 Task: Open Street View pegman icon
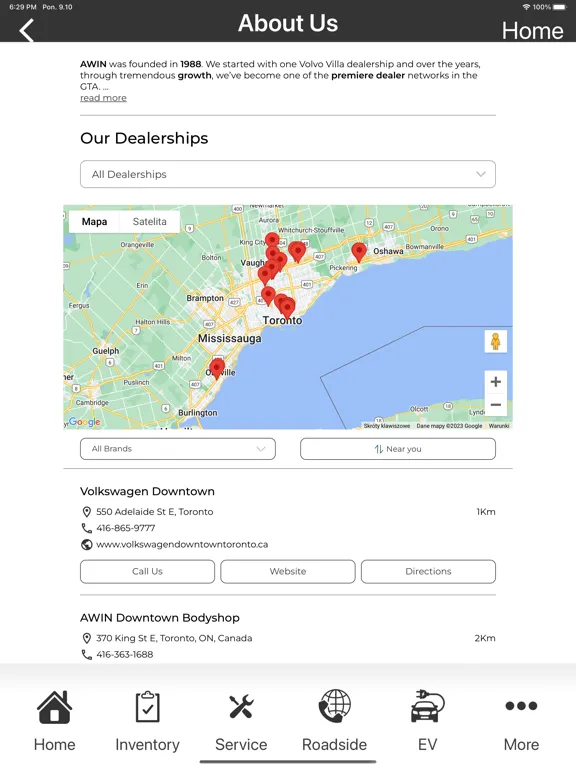[x=496, y=341]
